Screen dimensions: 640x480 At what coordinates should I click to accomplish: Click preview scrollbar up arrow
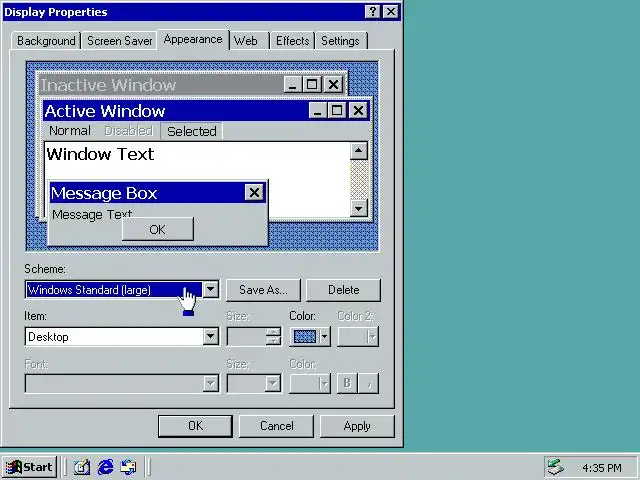(359, 151)
